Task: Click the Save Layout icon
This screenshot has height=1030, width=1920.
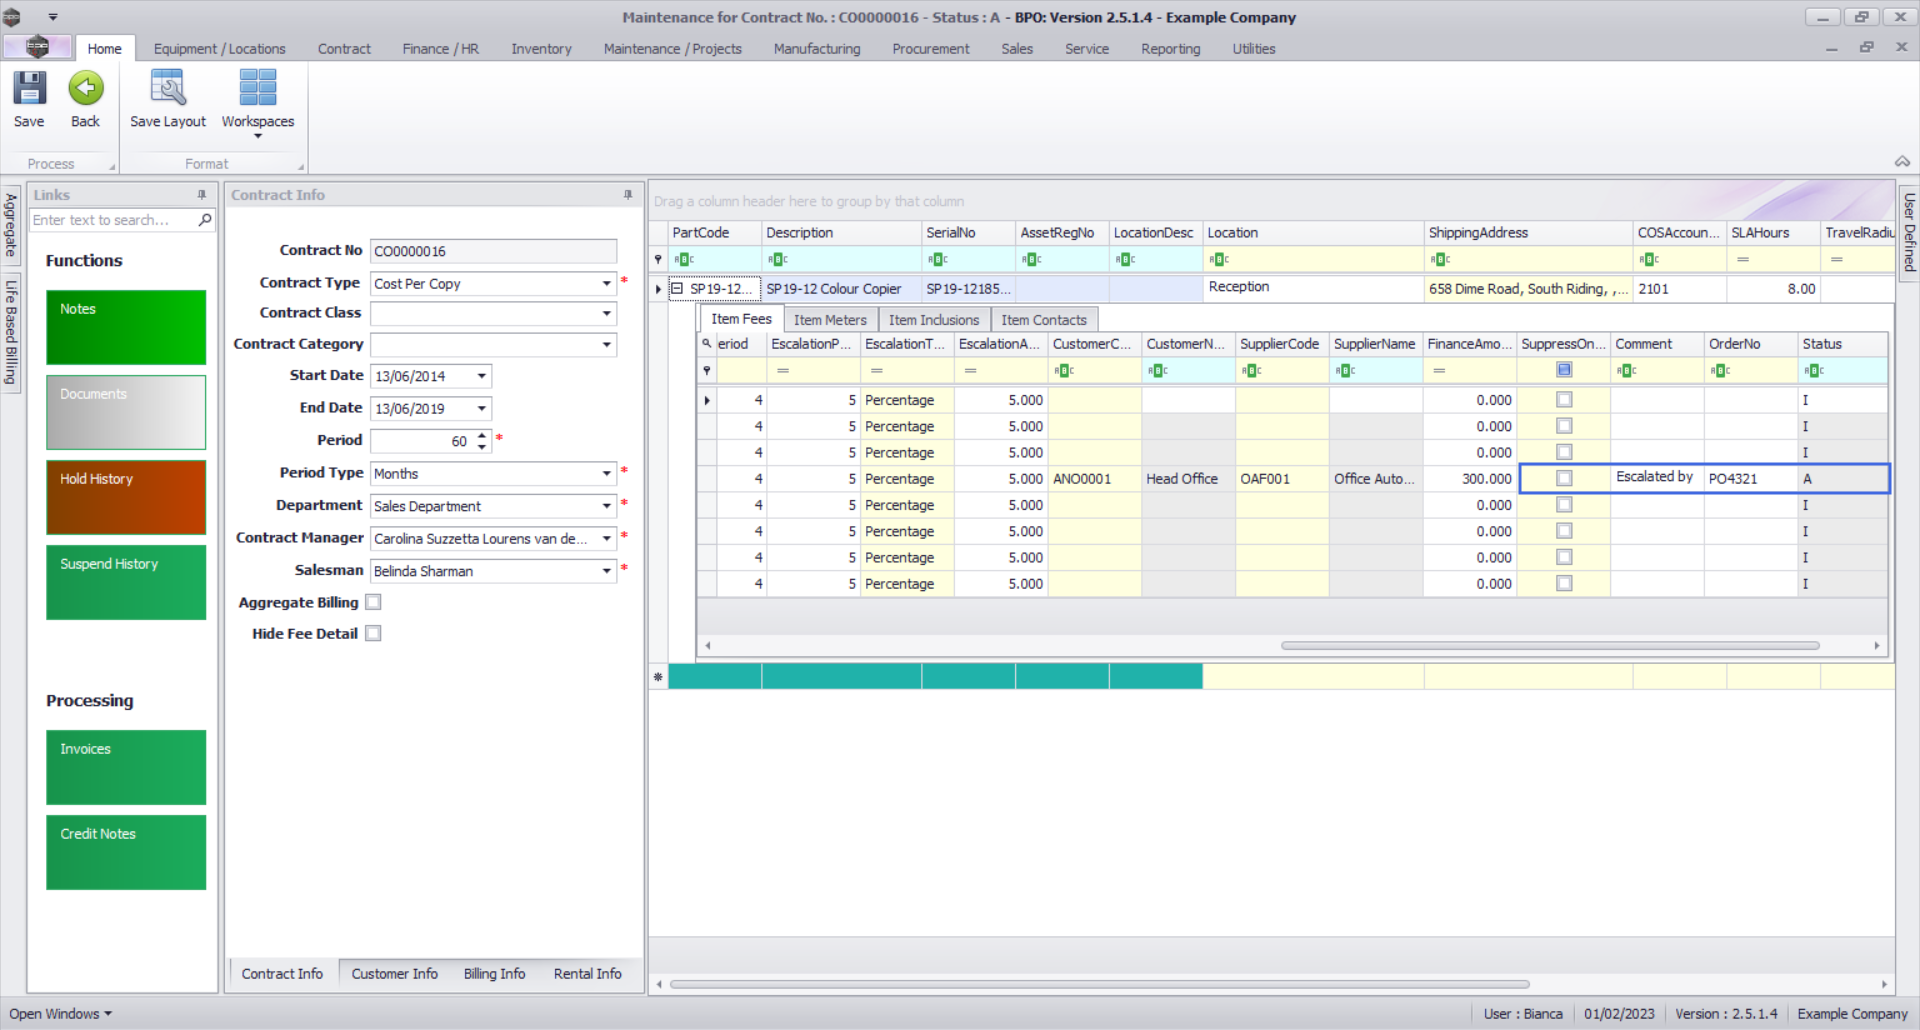Action: pos(167,89)
